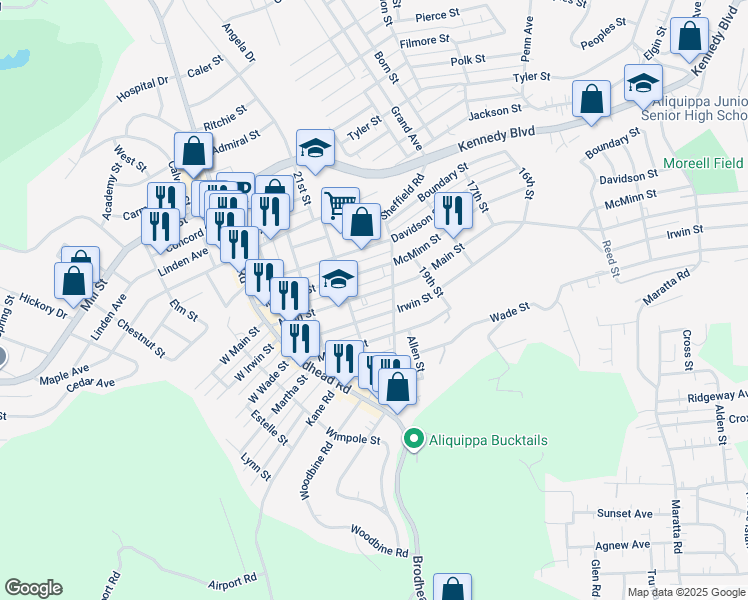Open the restaurant marker above the Kane Rd label

tap(344, 360)
